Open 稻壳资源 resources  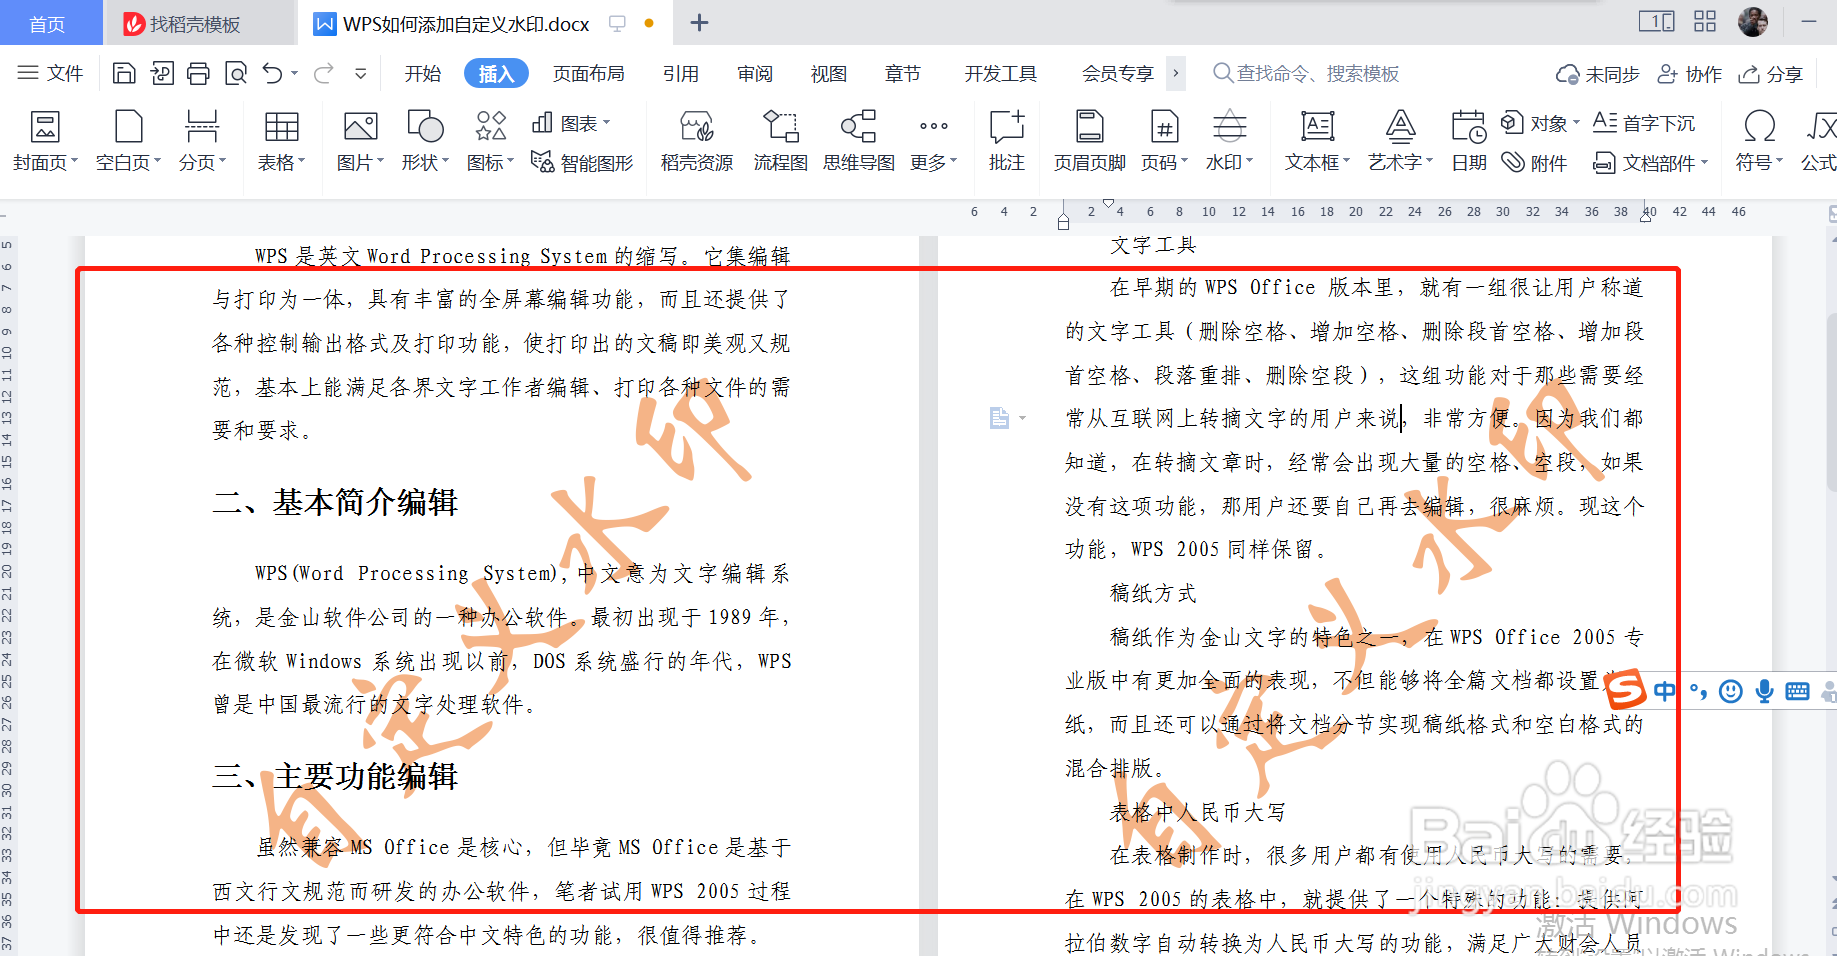[x=697, y=141]
